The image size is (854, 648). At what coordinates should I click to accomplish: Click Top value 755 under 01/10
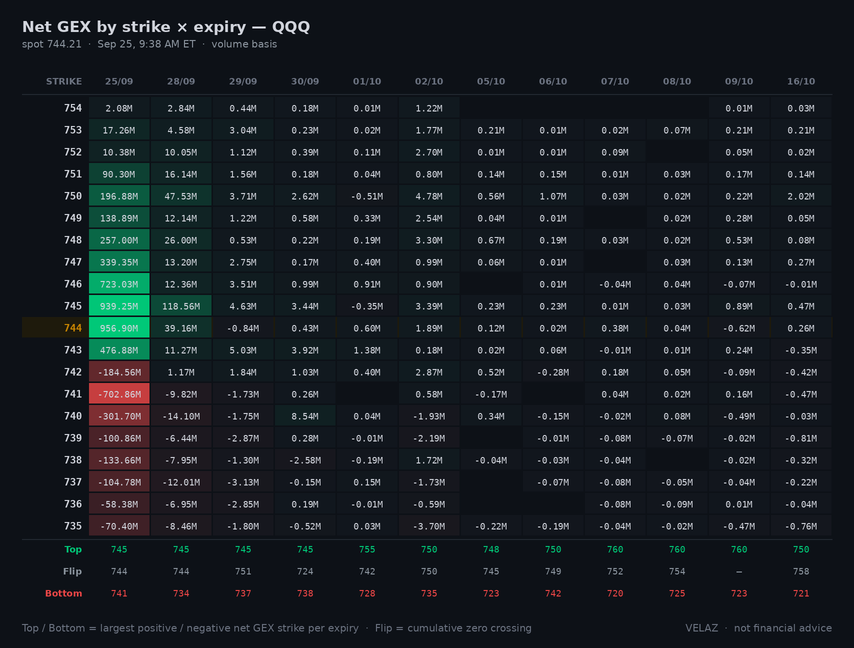coord(367,549)
